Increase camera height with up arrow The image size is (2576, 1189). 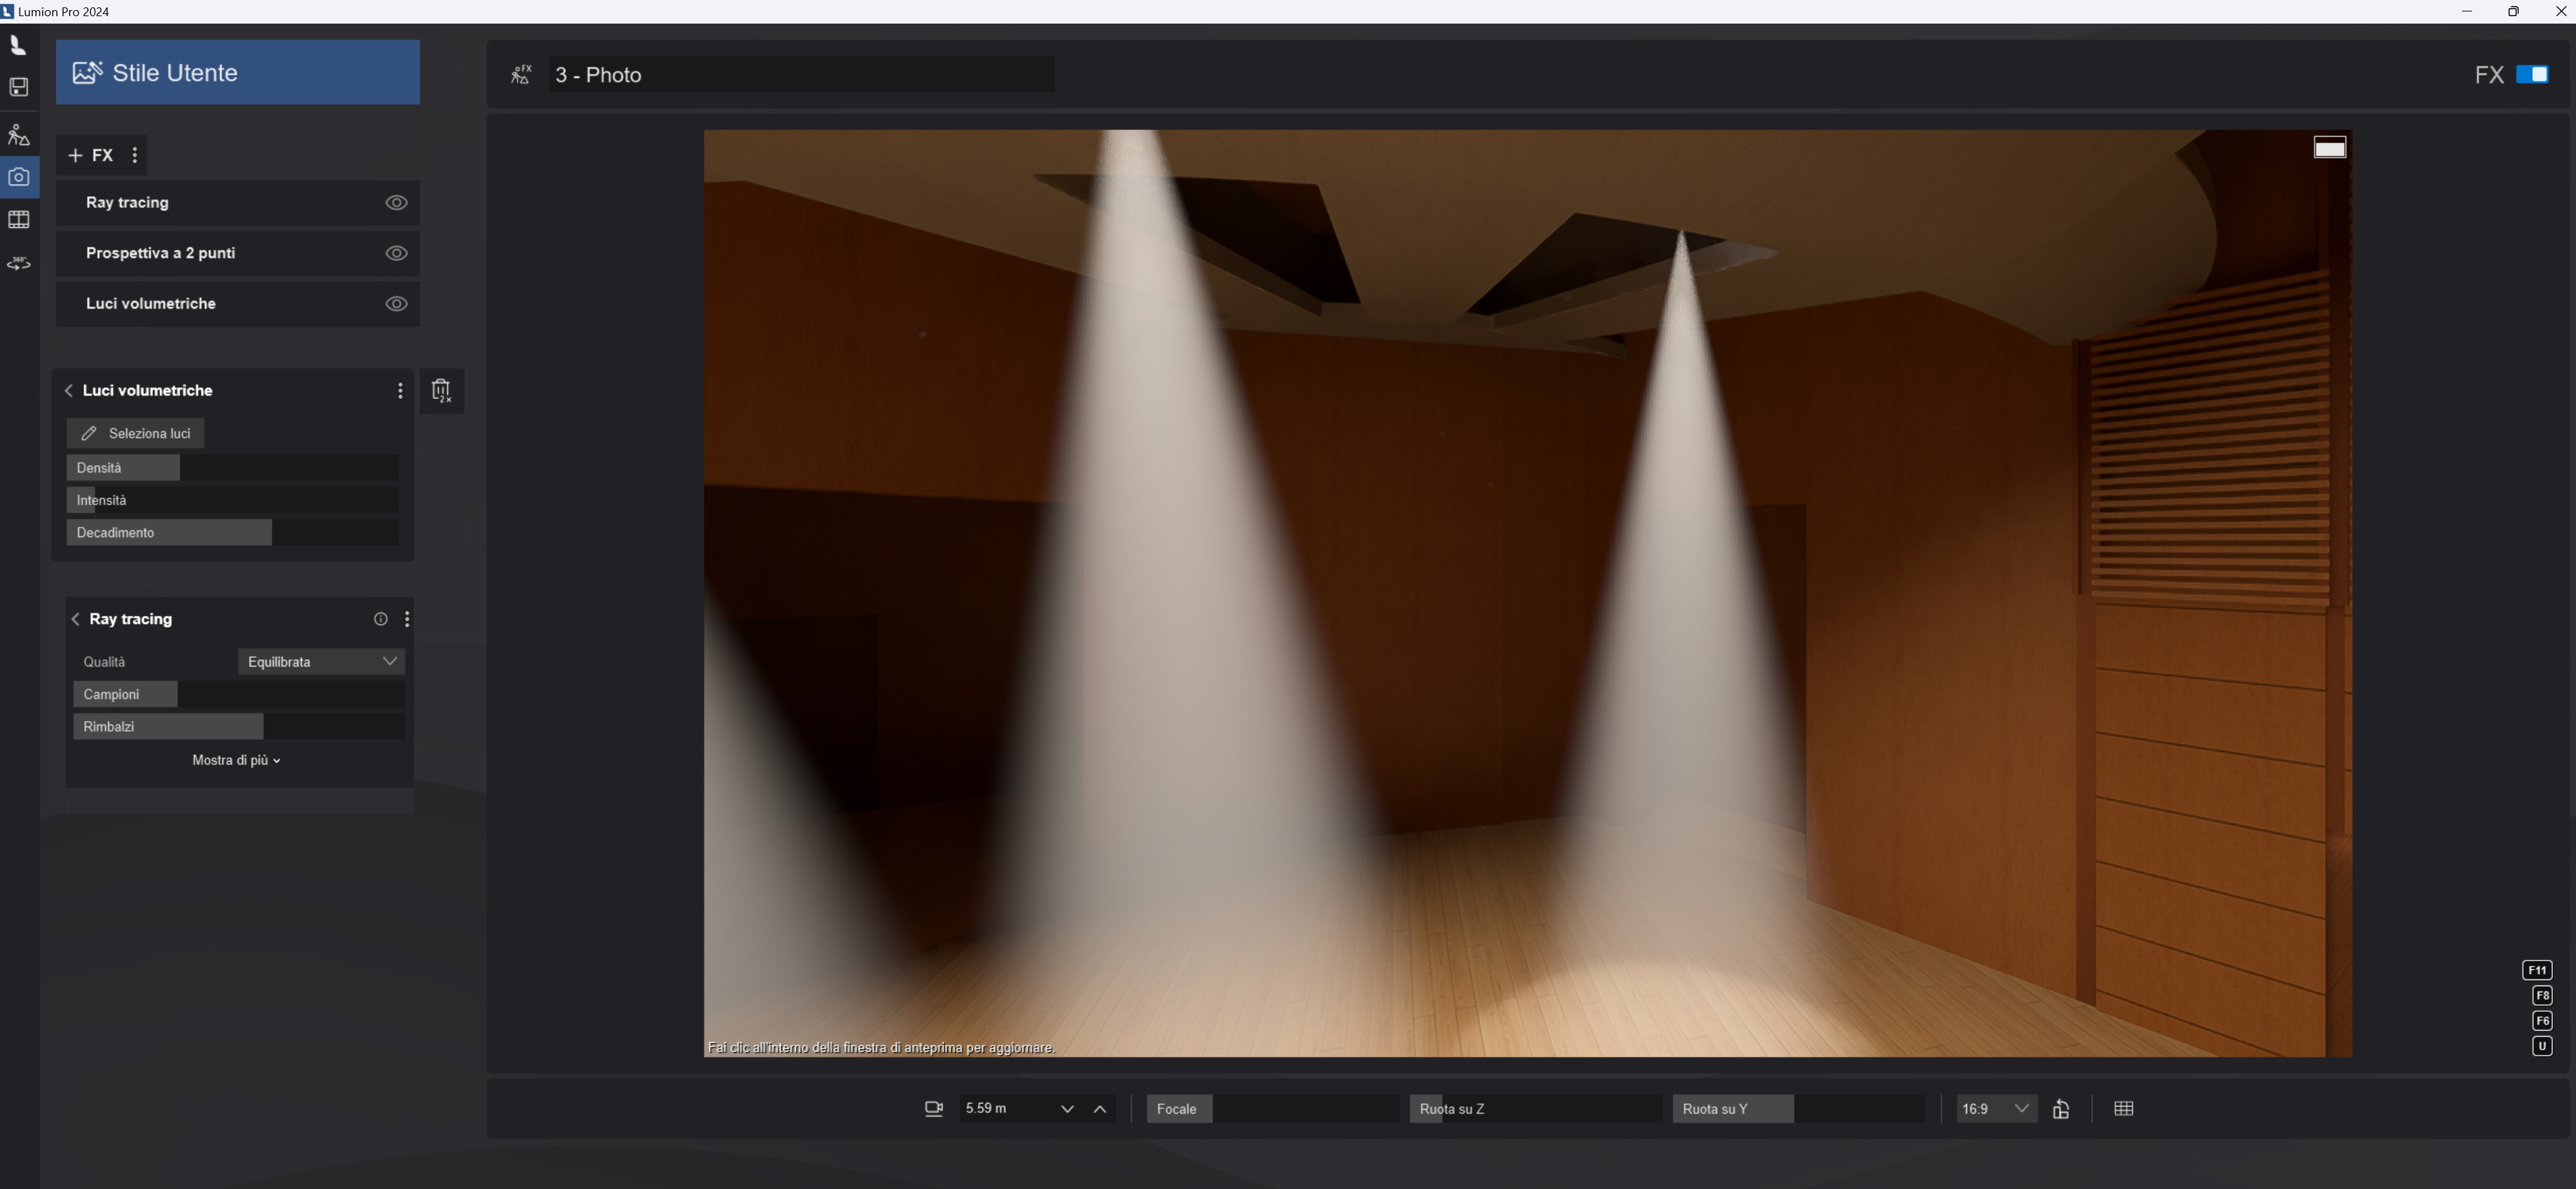(1100, 1109)
